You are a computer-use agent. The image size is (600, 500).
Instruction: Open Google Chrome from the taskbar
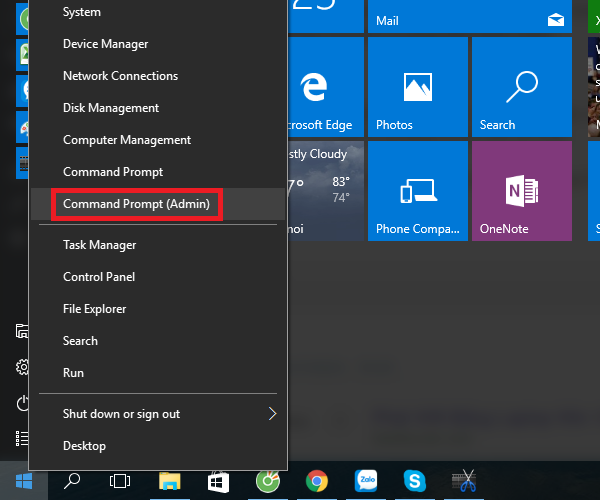(x=317, y=481)
